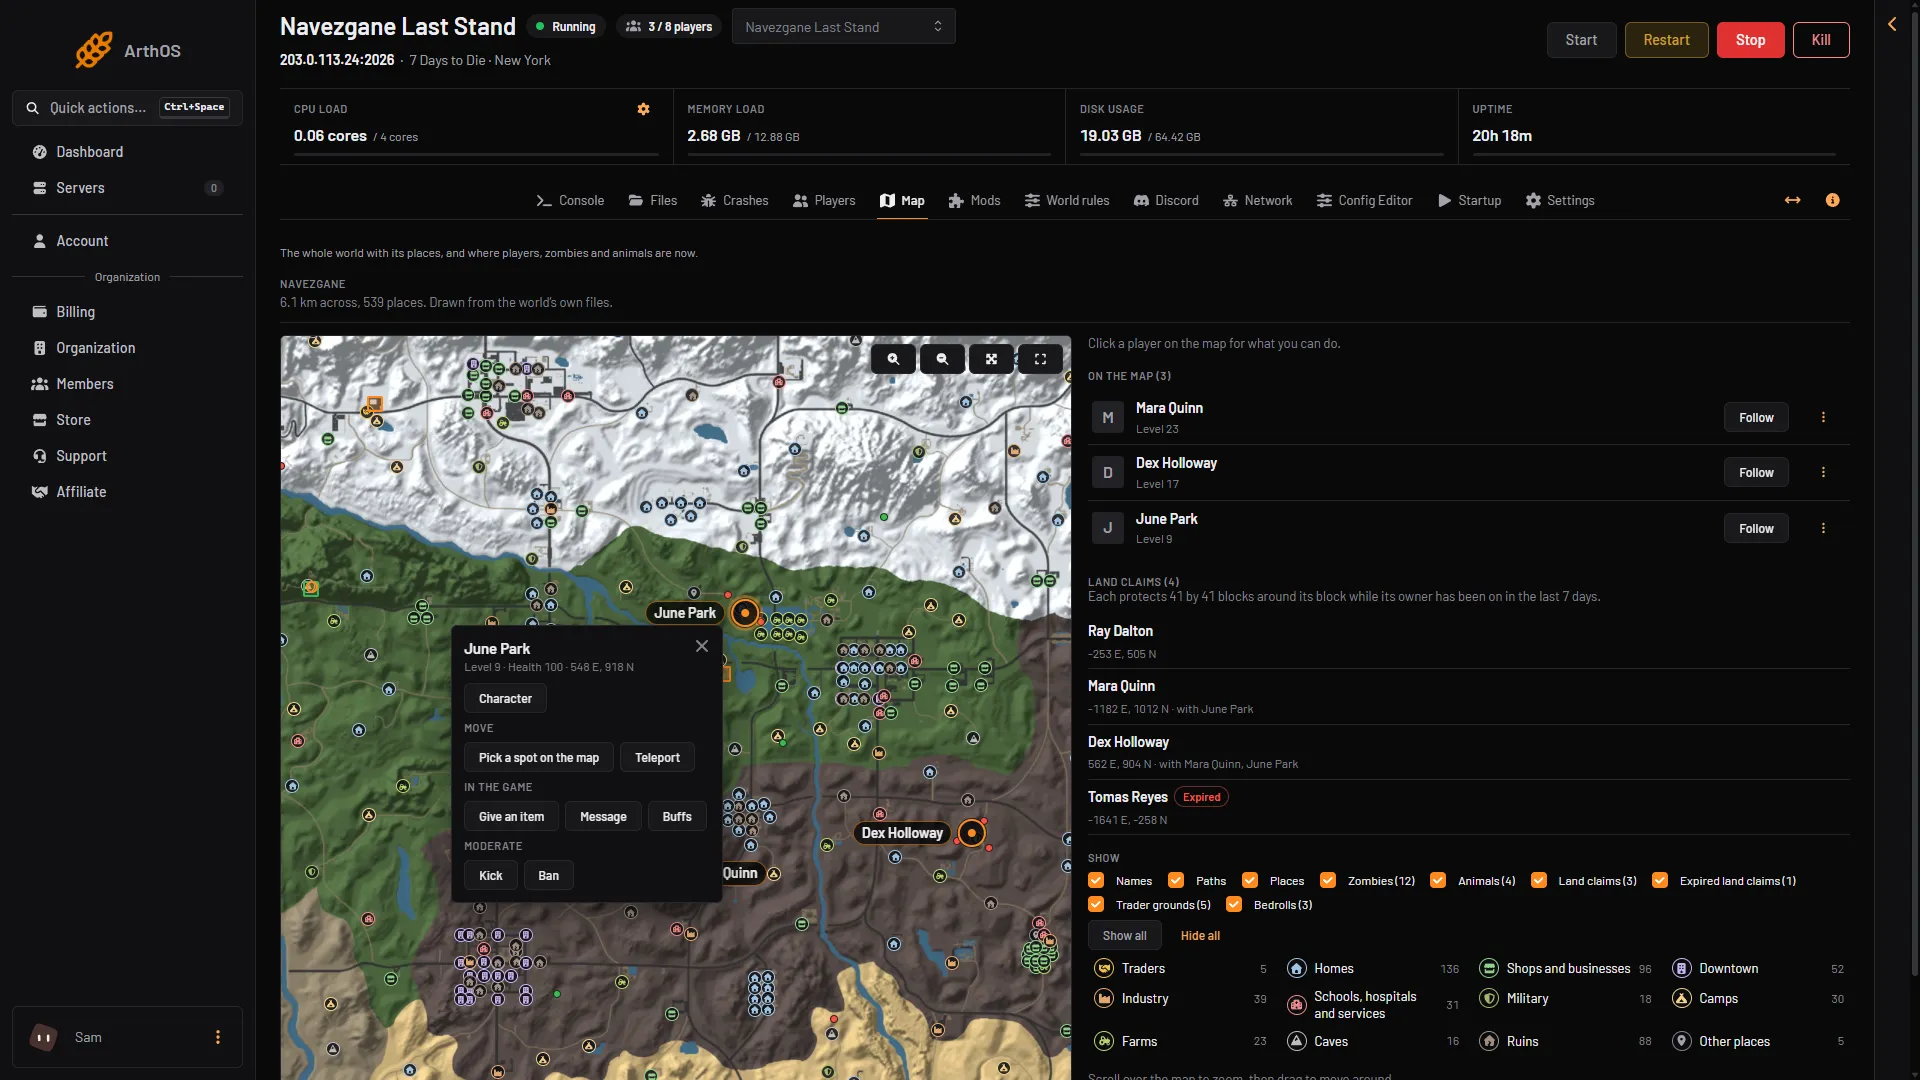1920x1080 pixels.
Task: Open the Players tab
Action: [824, 200]
